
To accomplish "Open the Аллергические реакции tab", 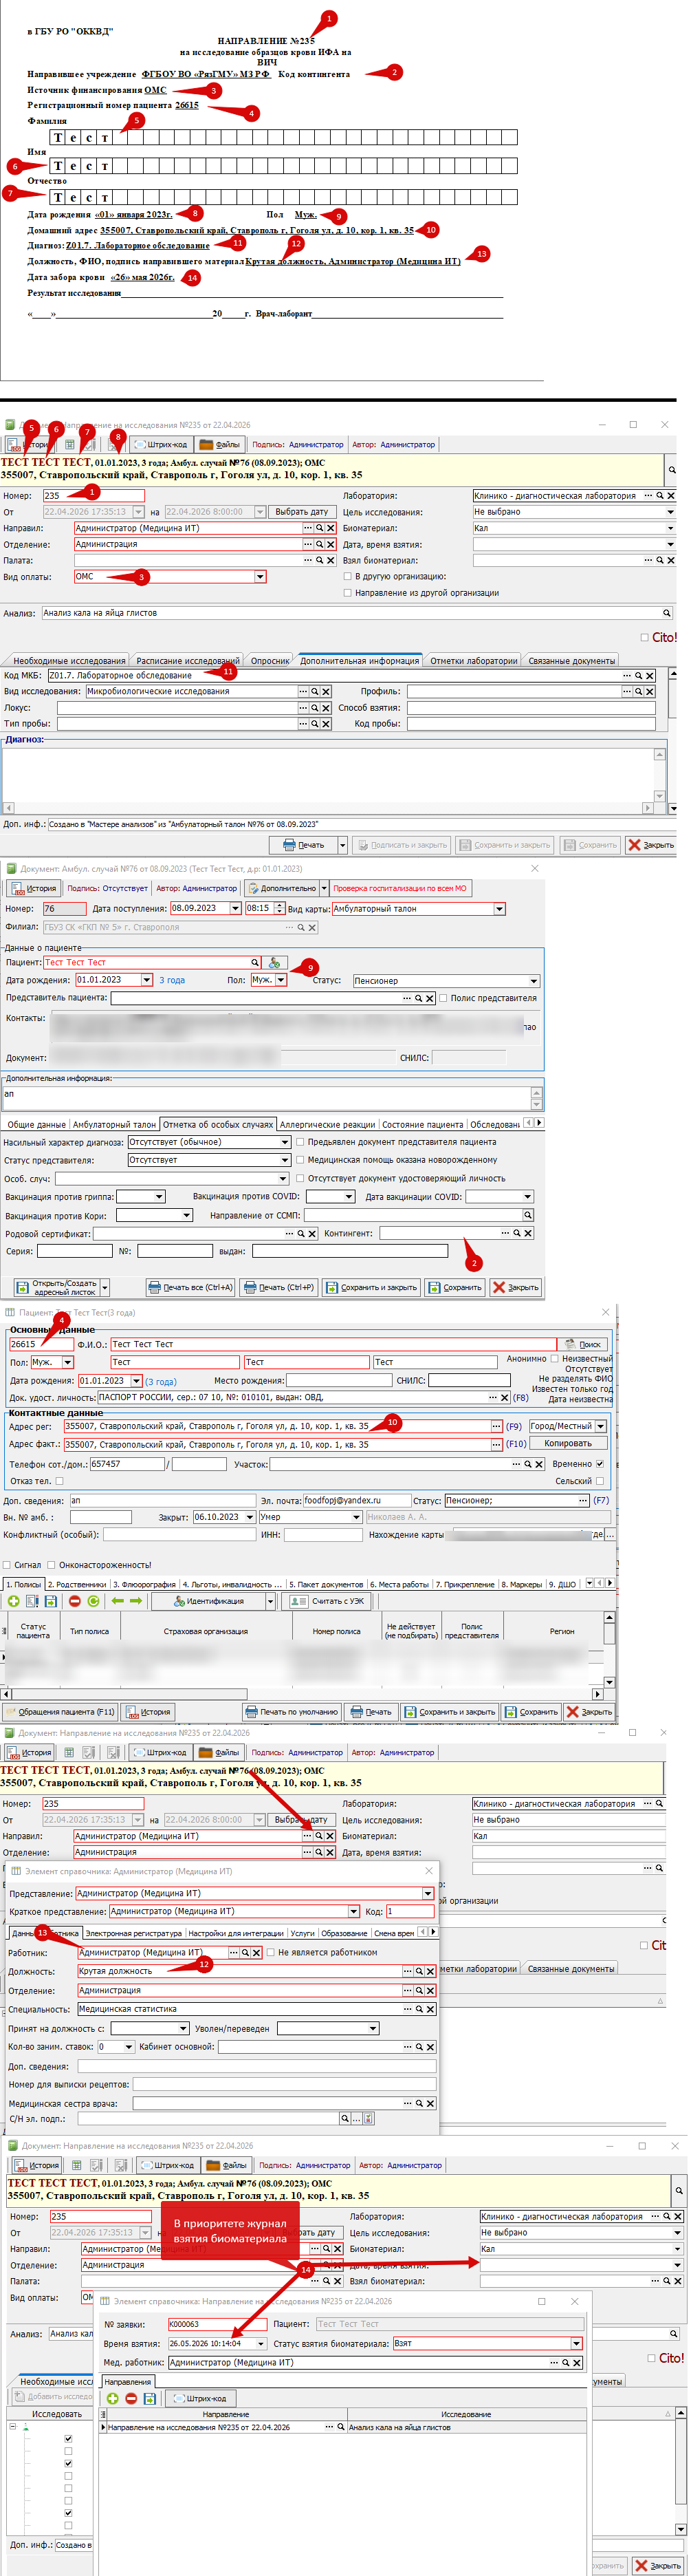I will 327,1124.
